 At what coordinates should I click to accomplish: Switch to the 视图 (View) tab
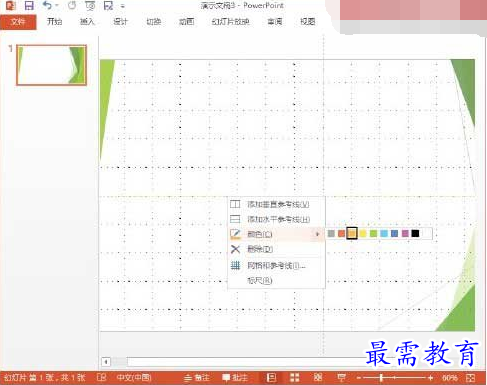click(x=308, y=22)
